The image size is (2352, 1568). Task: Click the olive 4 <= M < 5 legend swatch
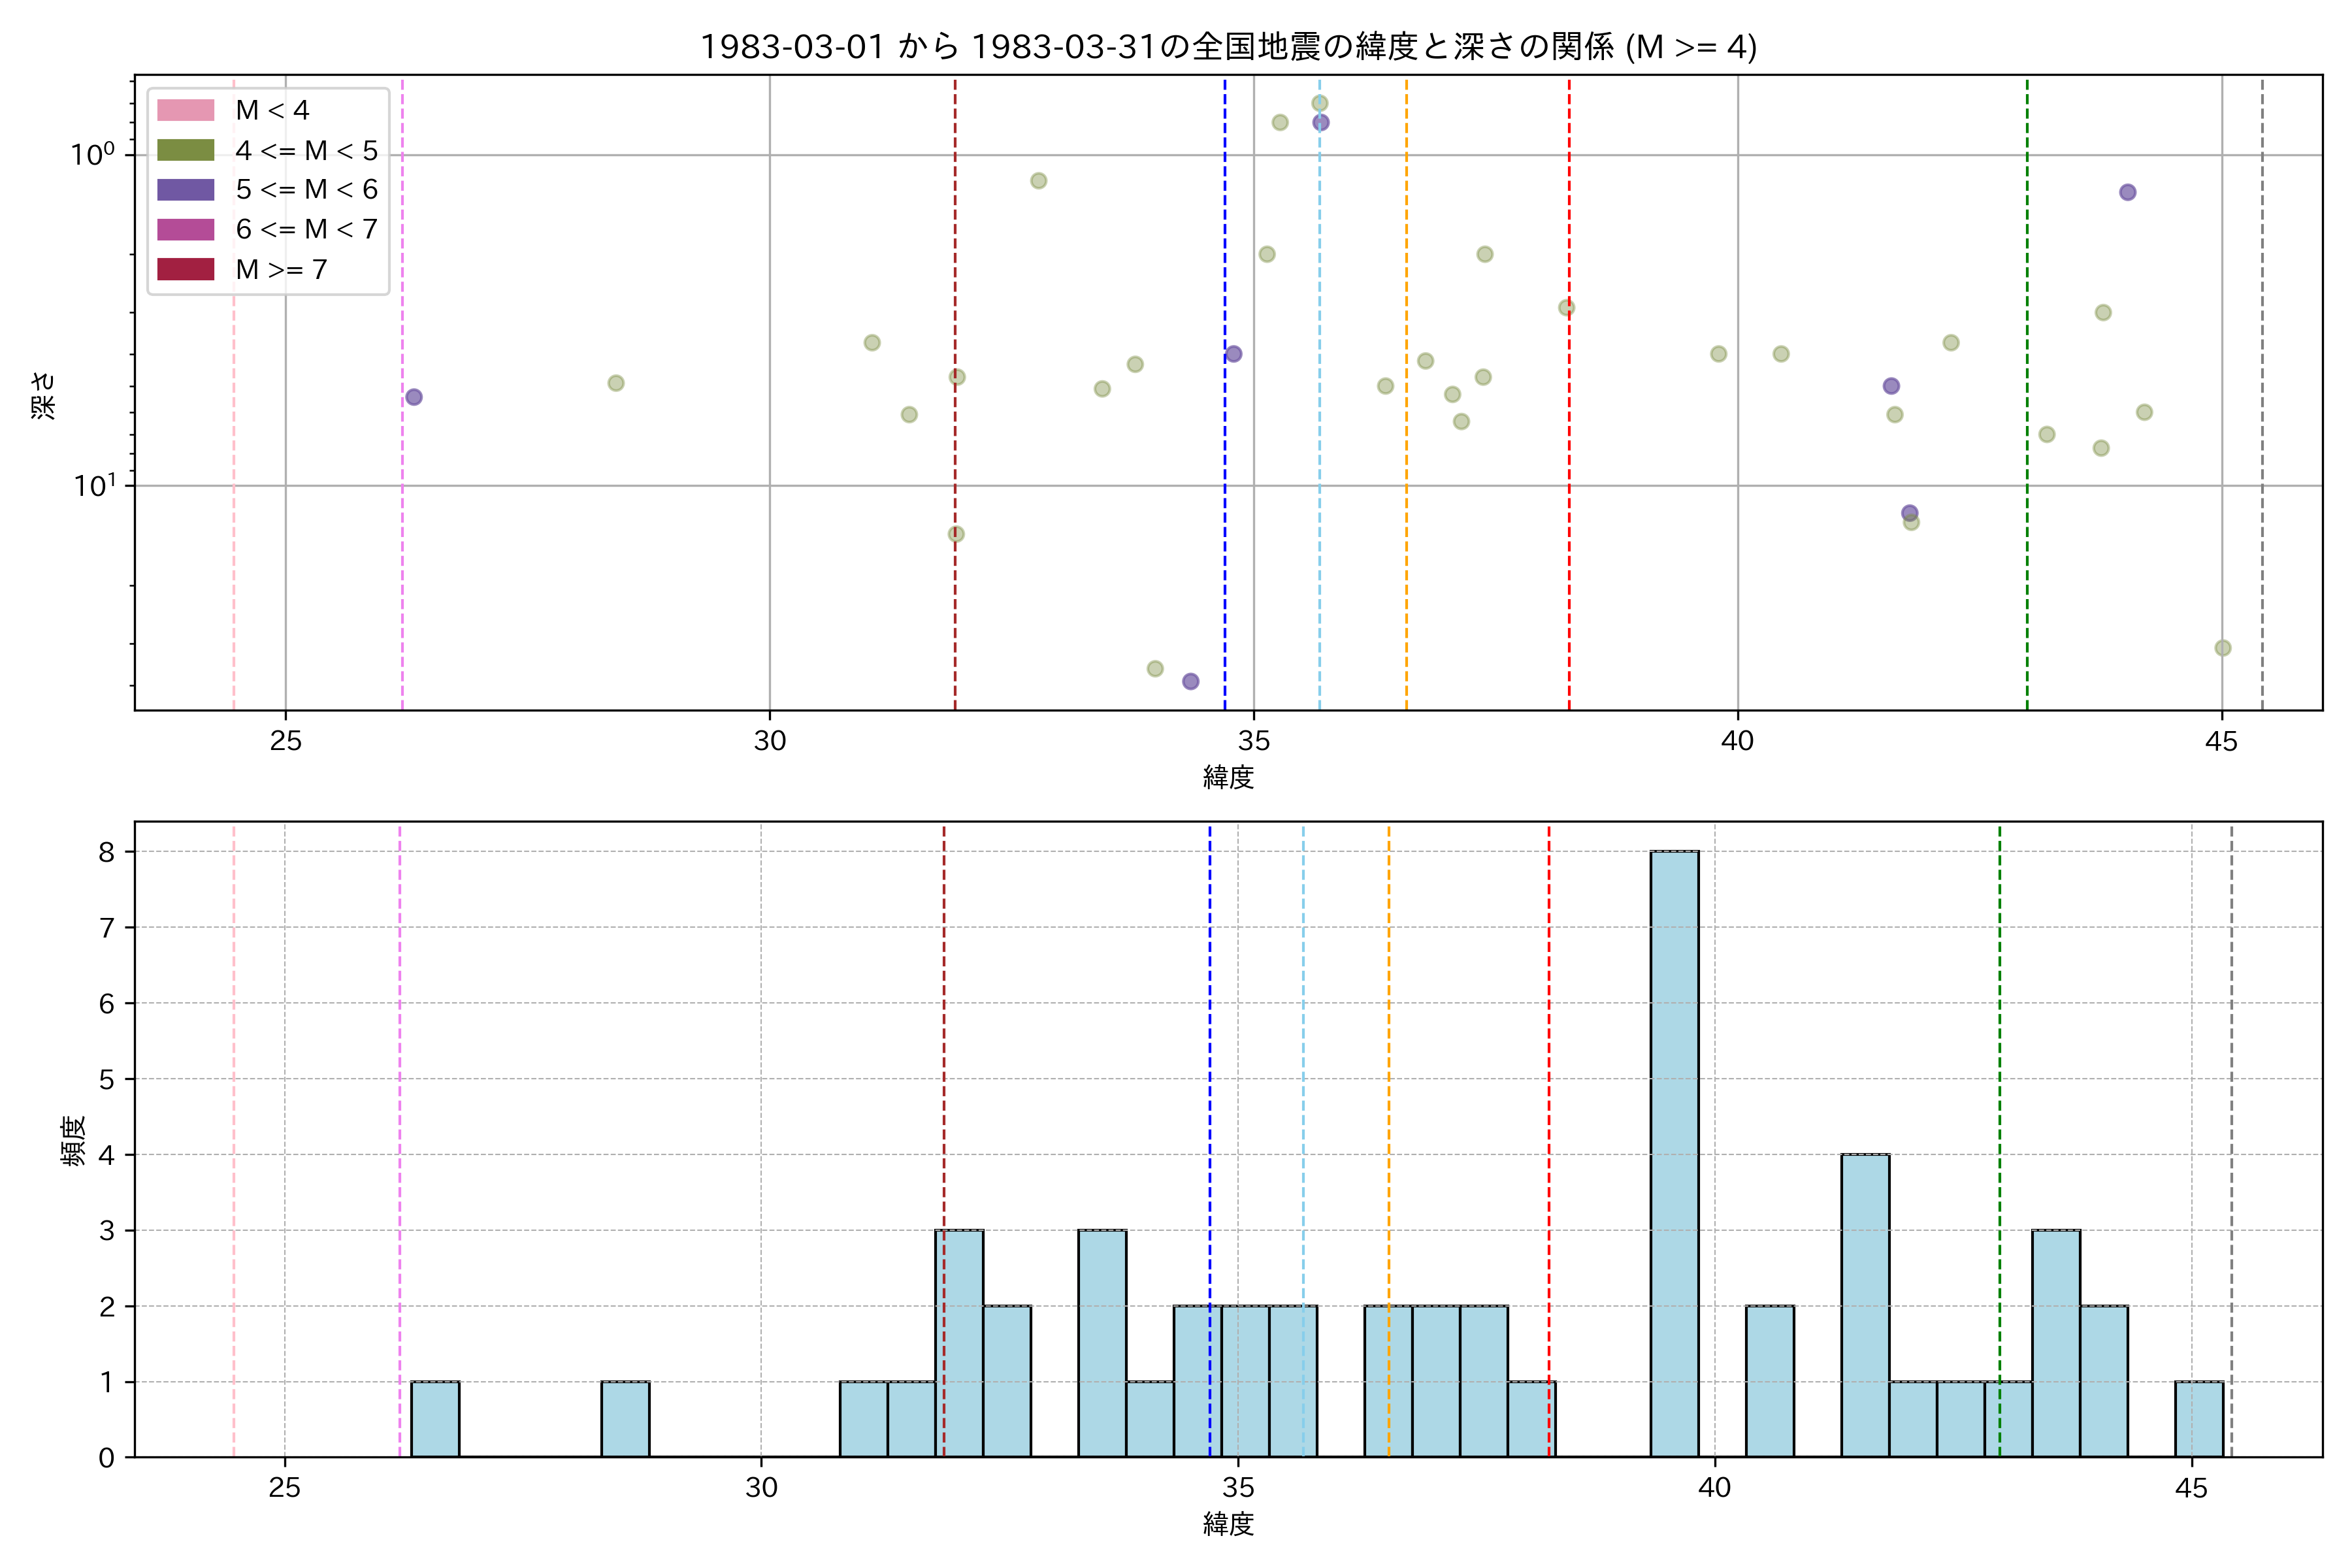tap(185, 150)
